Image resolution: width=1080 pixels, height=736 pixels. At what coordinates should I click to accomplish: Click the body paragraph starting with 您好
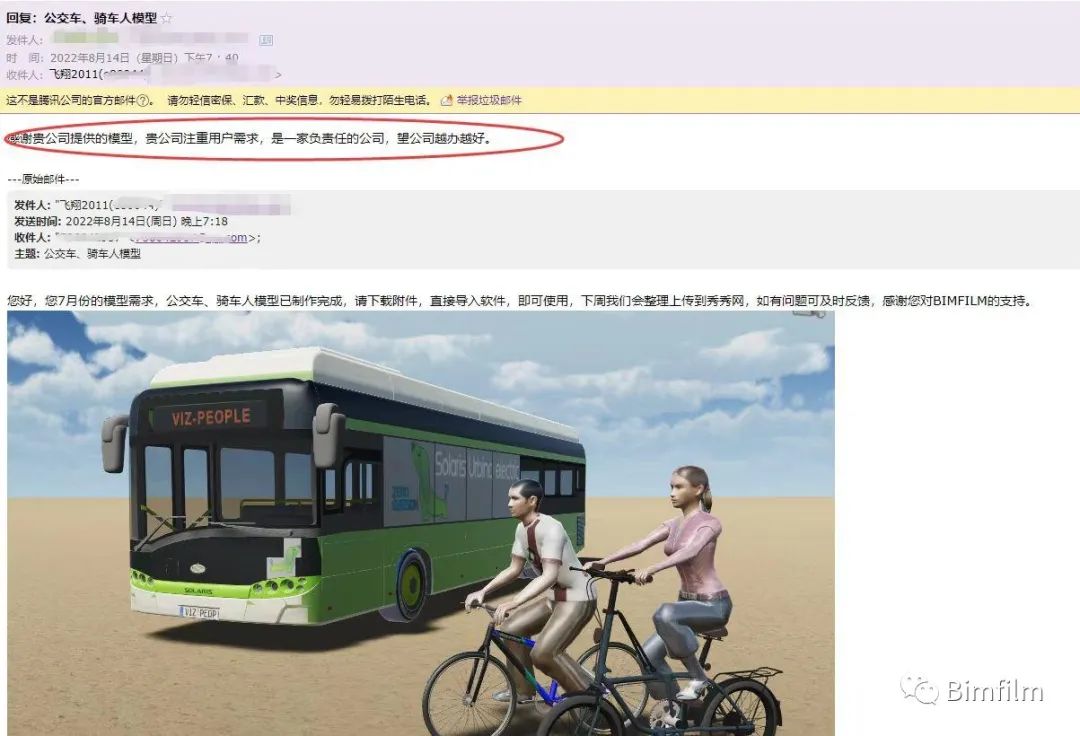tap(519, 301)
